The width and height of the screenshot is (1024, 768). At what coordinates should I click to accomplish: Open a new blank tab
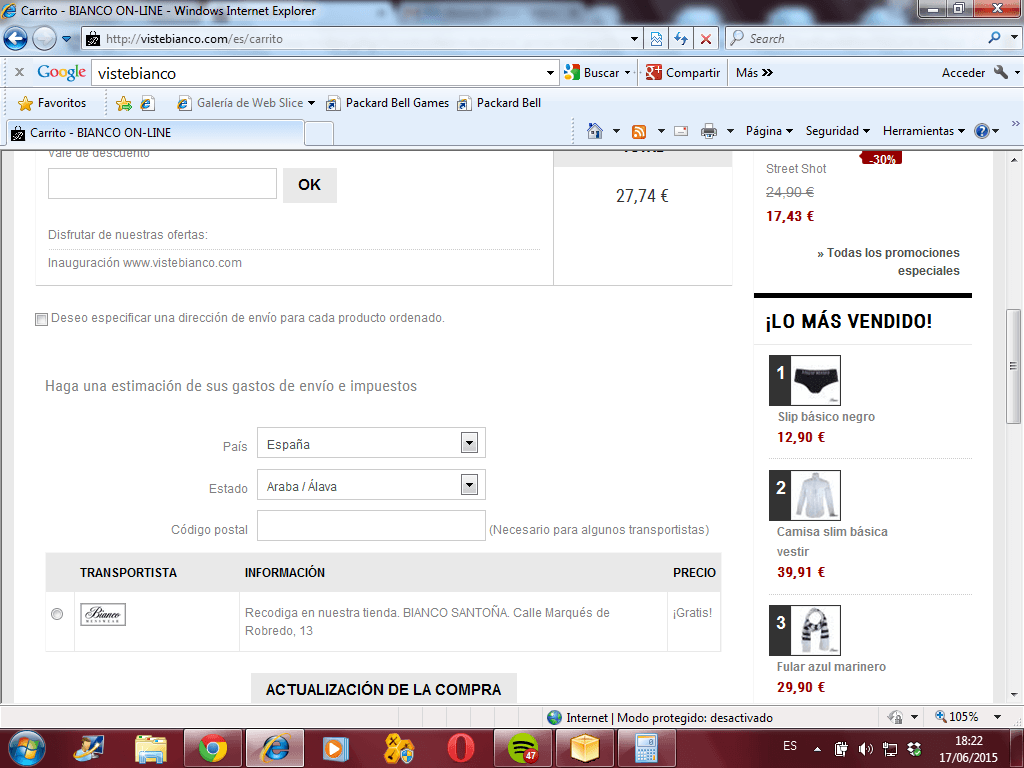pyautogui.click(x=319, y=133)
